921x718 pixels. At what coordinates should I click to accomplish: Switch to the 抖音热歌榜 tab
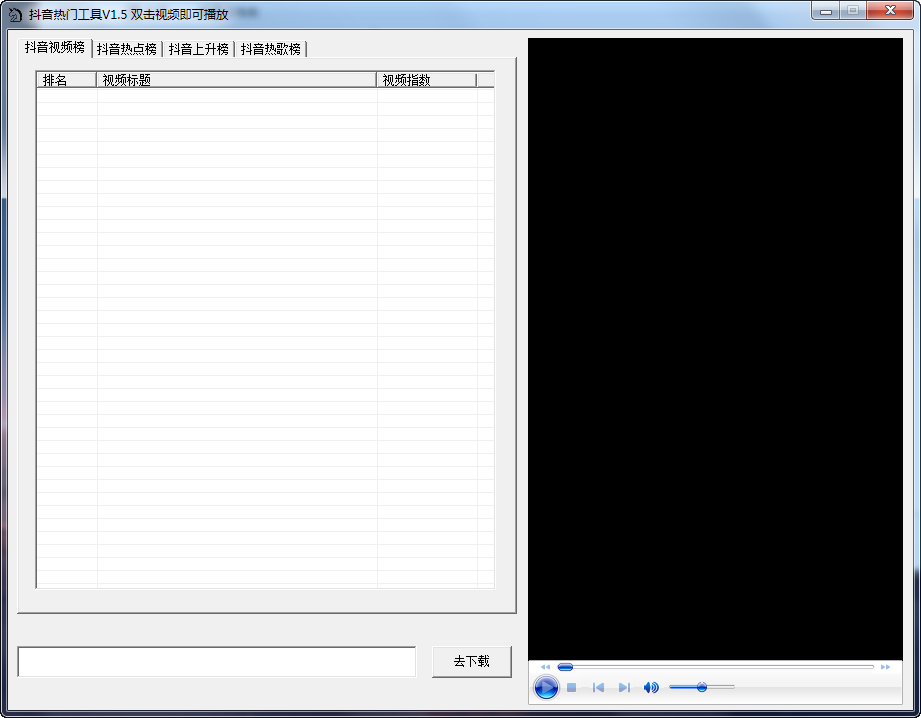tap(270, 49)
